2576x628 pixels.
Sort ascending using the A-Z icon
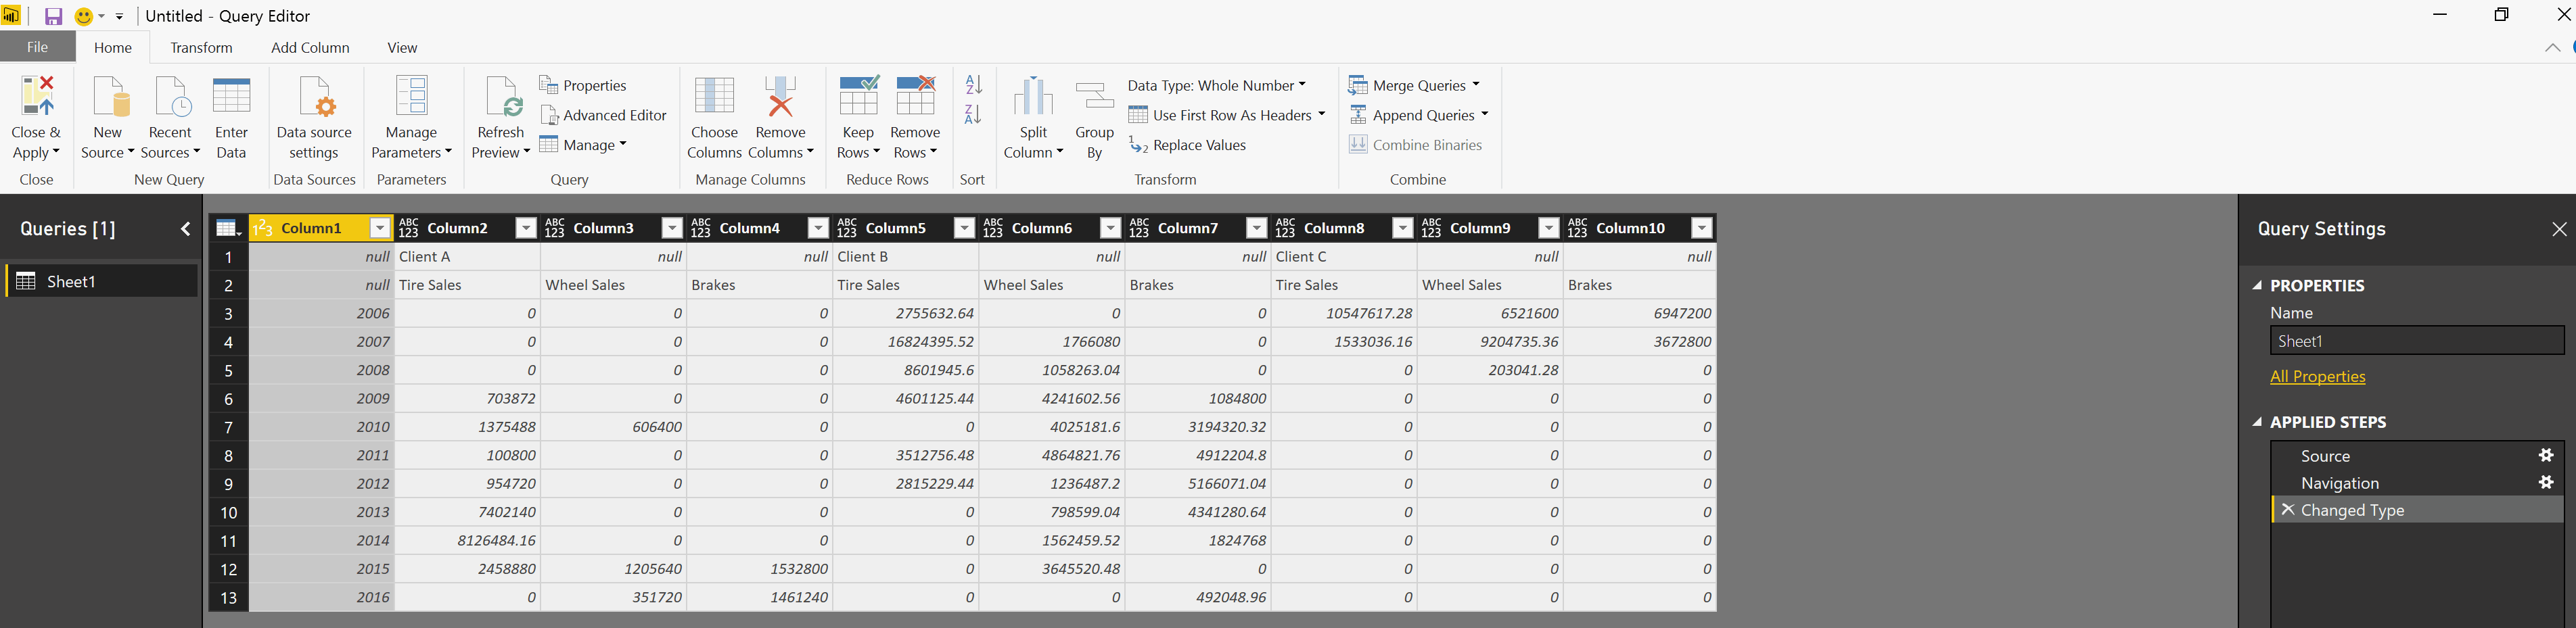973,84
